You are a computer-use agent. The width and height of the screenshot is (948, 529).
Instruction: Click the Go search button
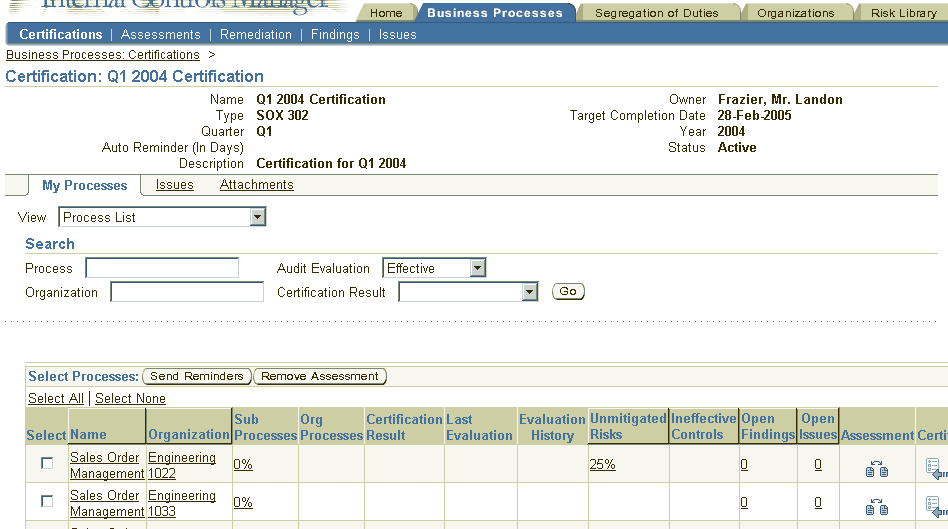click(568, 291)
